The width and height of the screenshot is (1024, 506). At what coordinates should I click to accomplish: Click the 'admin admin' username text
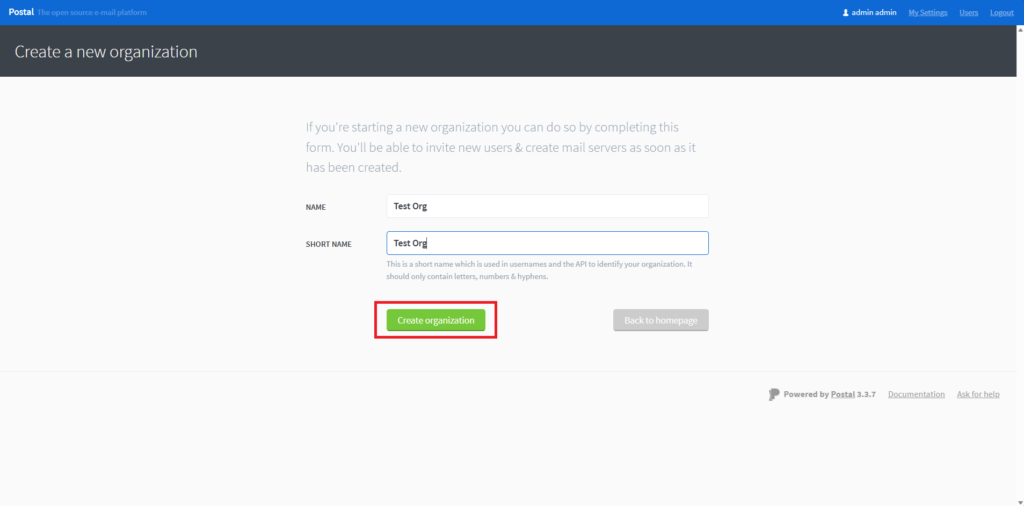874,12
